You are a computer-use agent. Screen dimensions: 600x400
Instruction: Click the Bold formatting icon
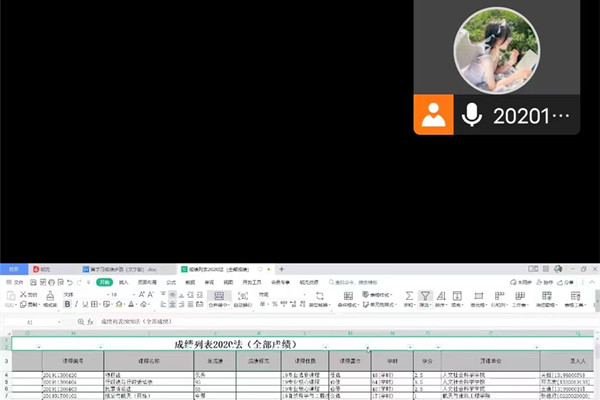click(x=67, y=305)
